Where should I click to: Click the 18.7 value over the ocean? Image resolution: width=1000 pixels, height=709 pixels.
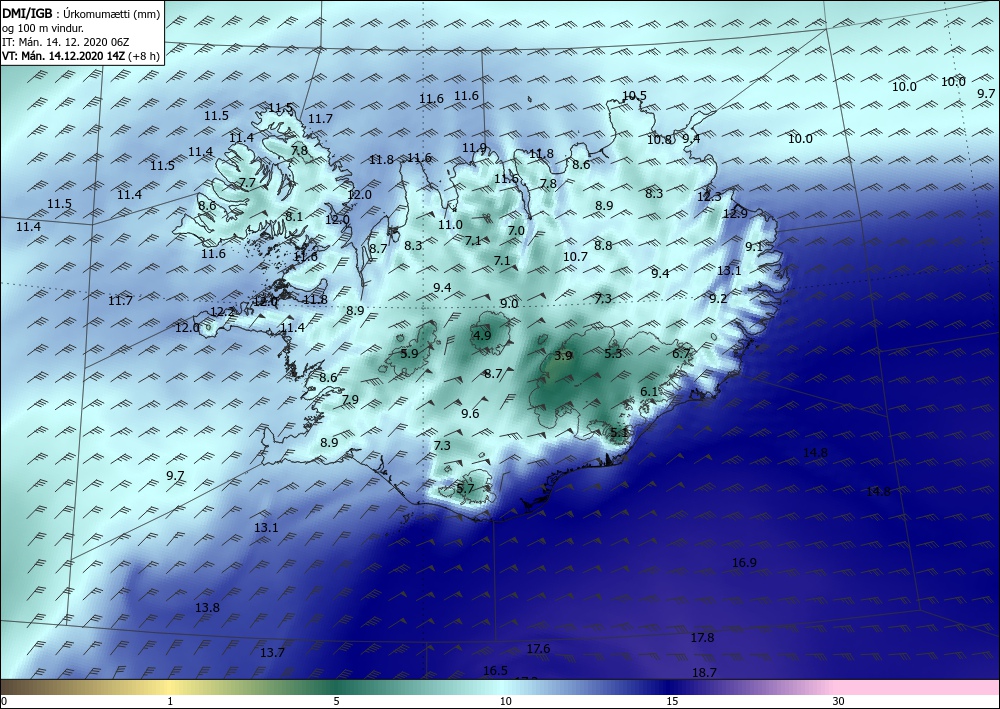(x=704, y=673)
